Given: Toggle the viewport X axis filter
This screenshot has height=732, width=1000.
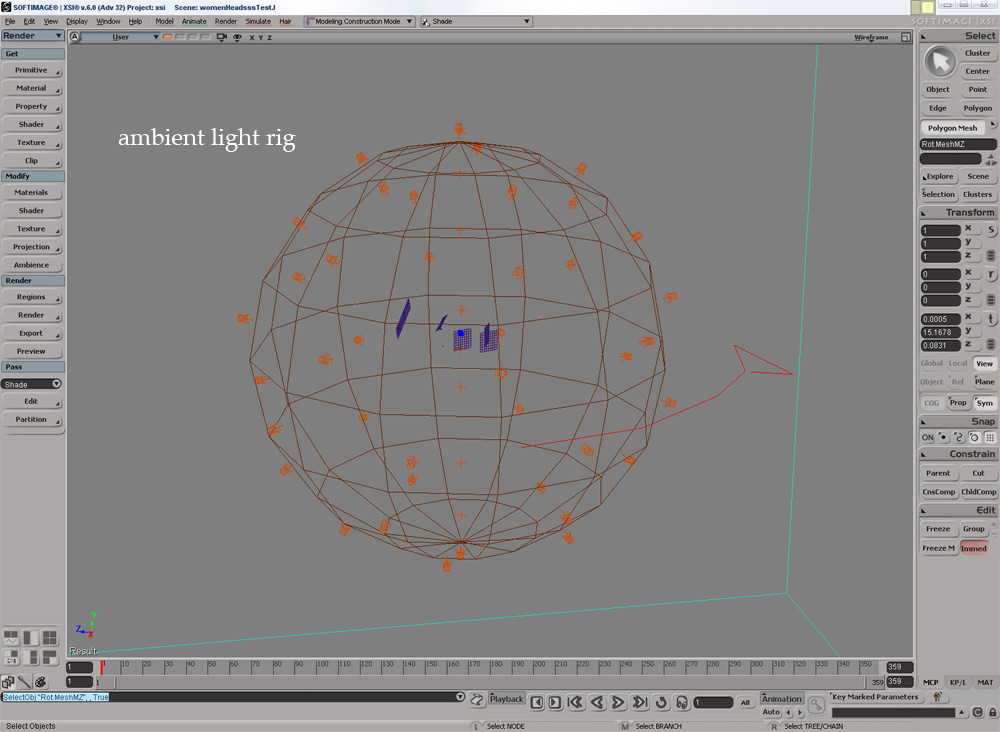Looking at the screenshot, I should point(252,38).
